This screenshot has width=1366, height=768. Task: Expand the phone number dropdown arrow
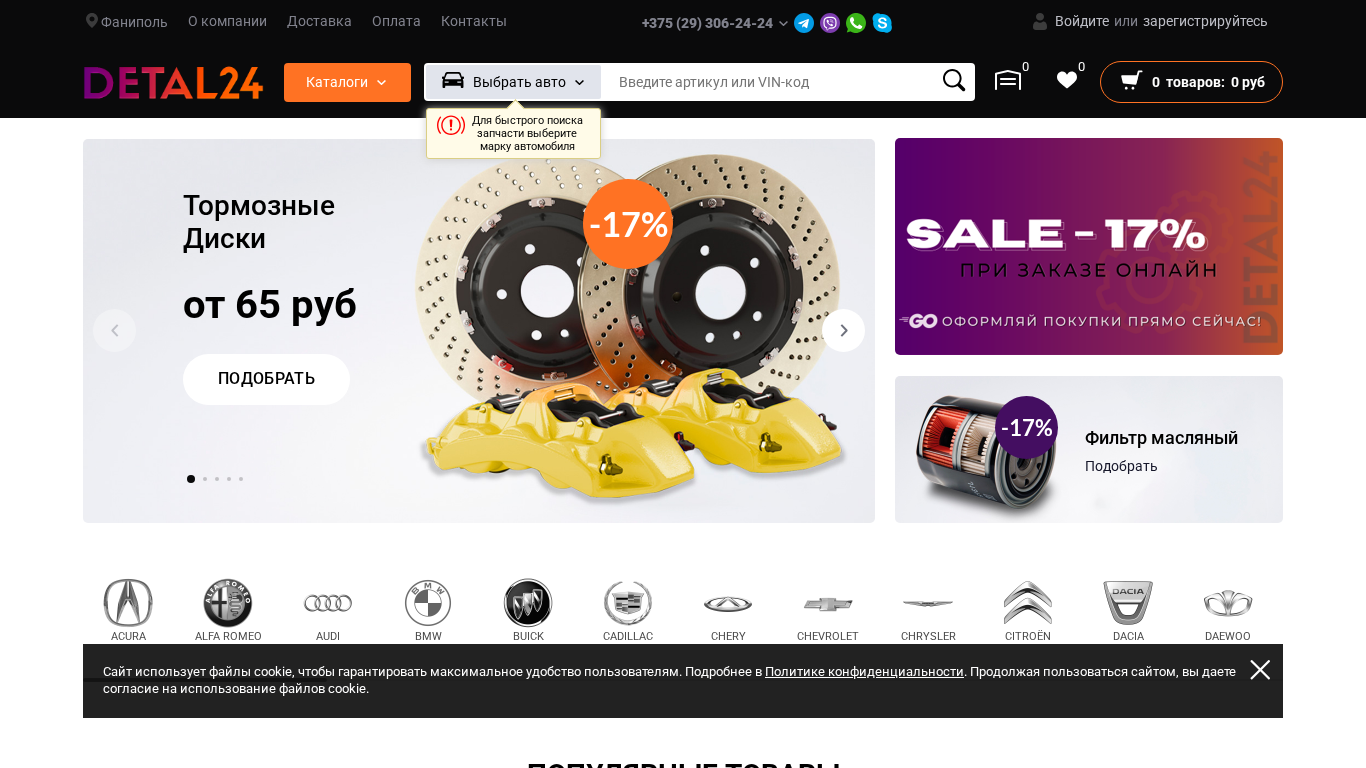point(783,23)
